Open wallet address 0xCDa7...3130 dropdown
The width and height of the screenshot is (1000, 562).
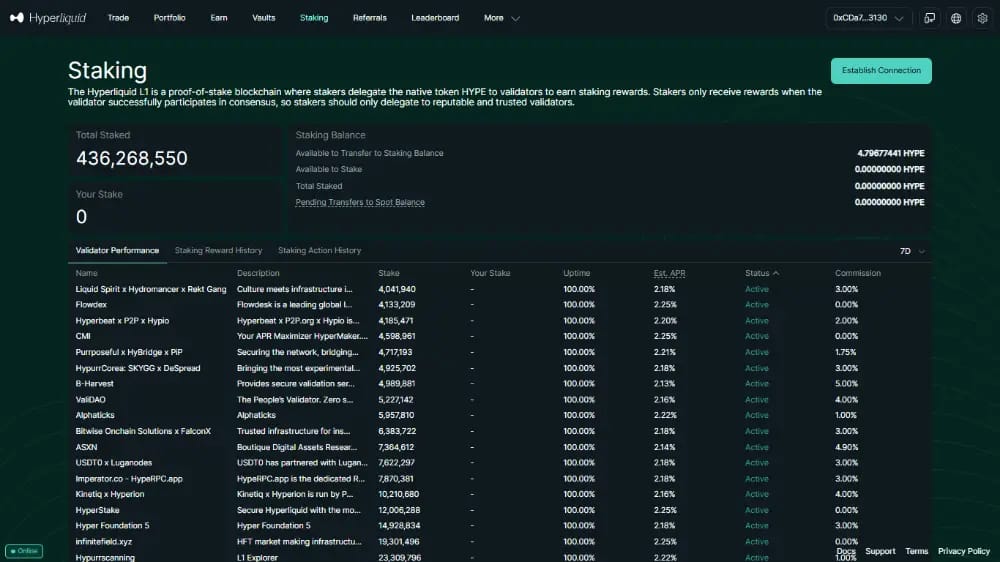868,18
